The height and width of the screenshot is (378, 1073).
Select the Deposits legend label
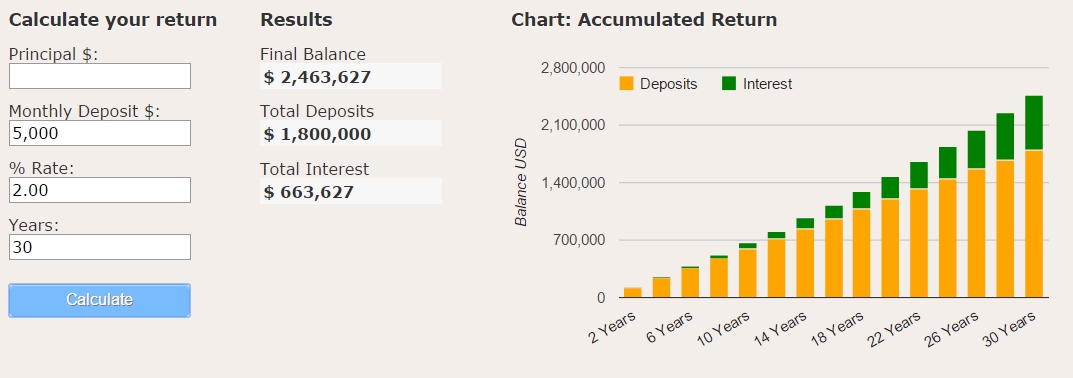point(669,84)
